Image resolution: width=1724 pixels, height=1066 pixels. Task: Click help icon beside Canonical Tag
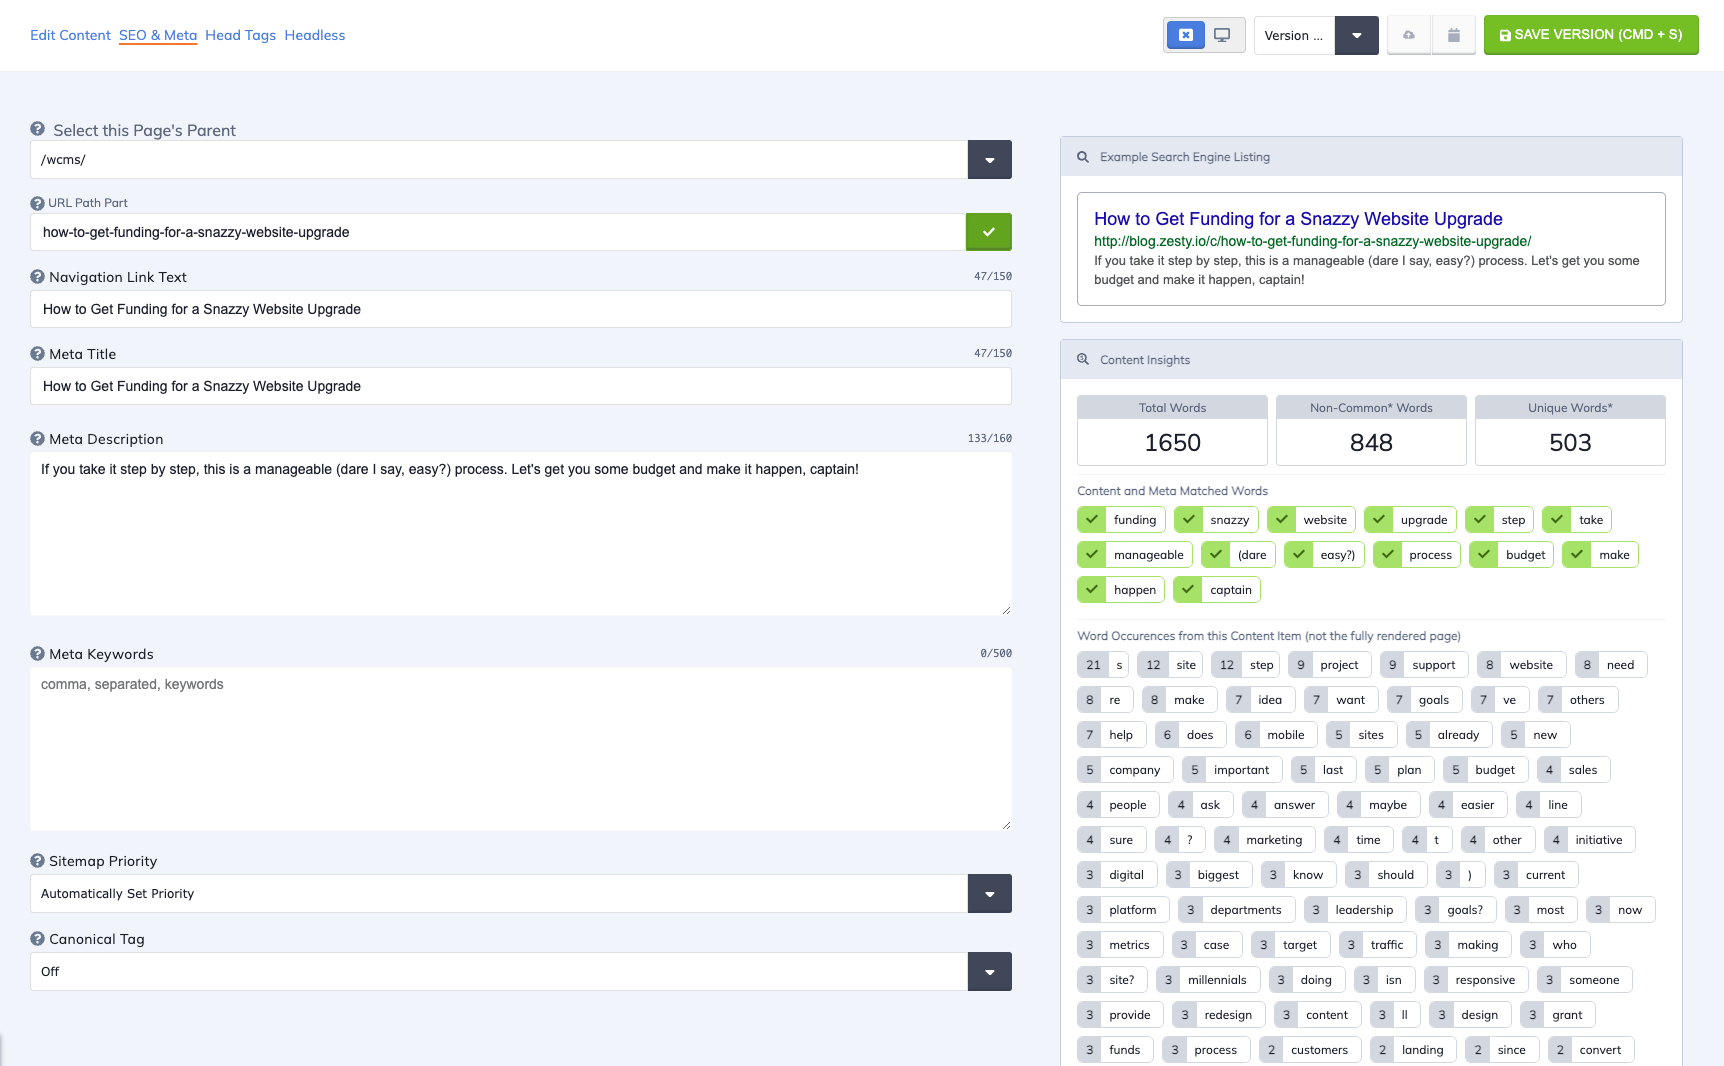coord(37,938)
